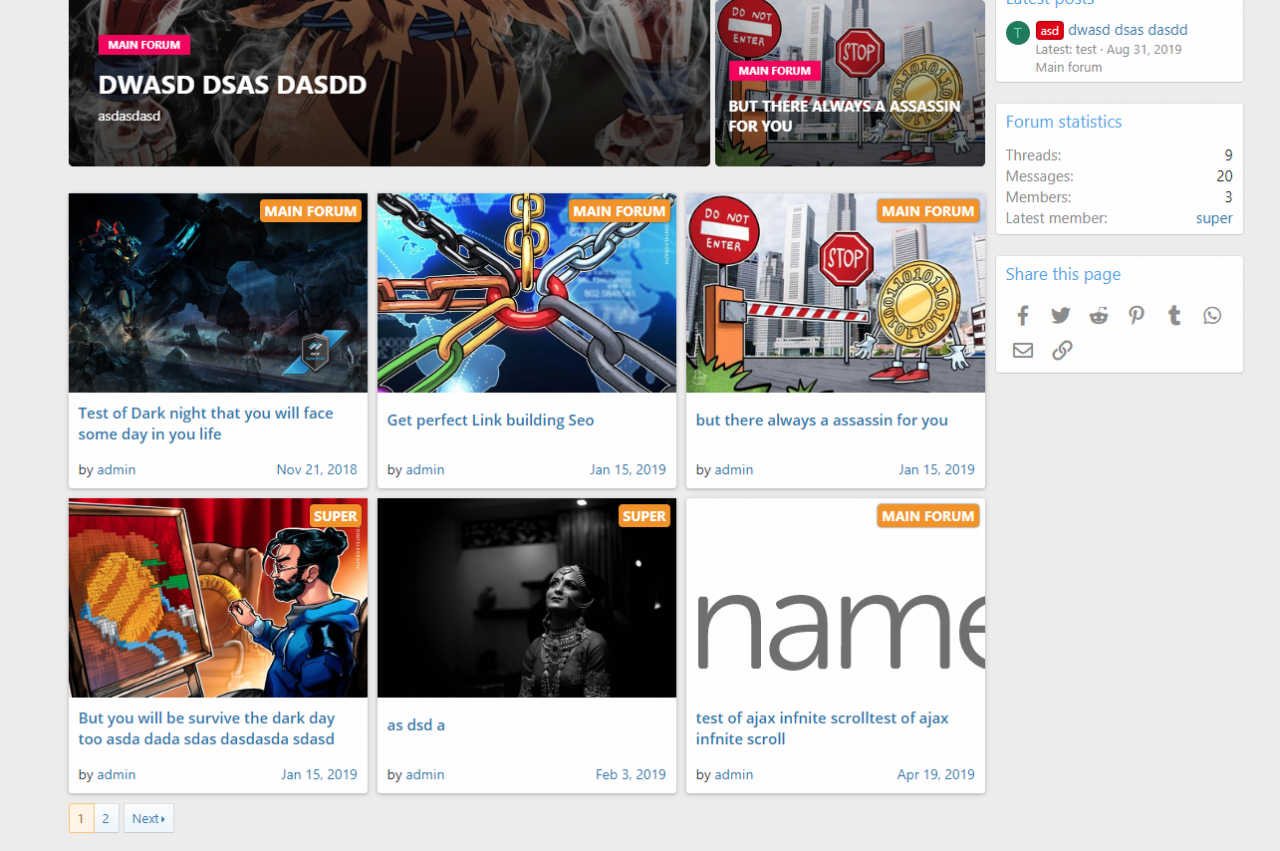Screen dimensions: 1280x851
Task: Share this page on Pinterest
Action: (1137, 316)
